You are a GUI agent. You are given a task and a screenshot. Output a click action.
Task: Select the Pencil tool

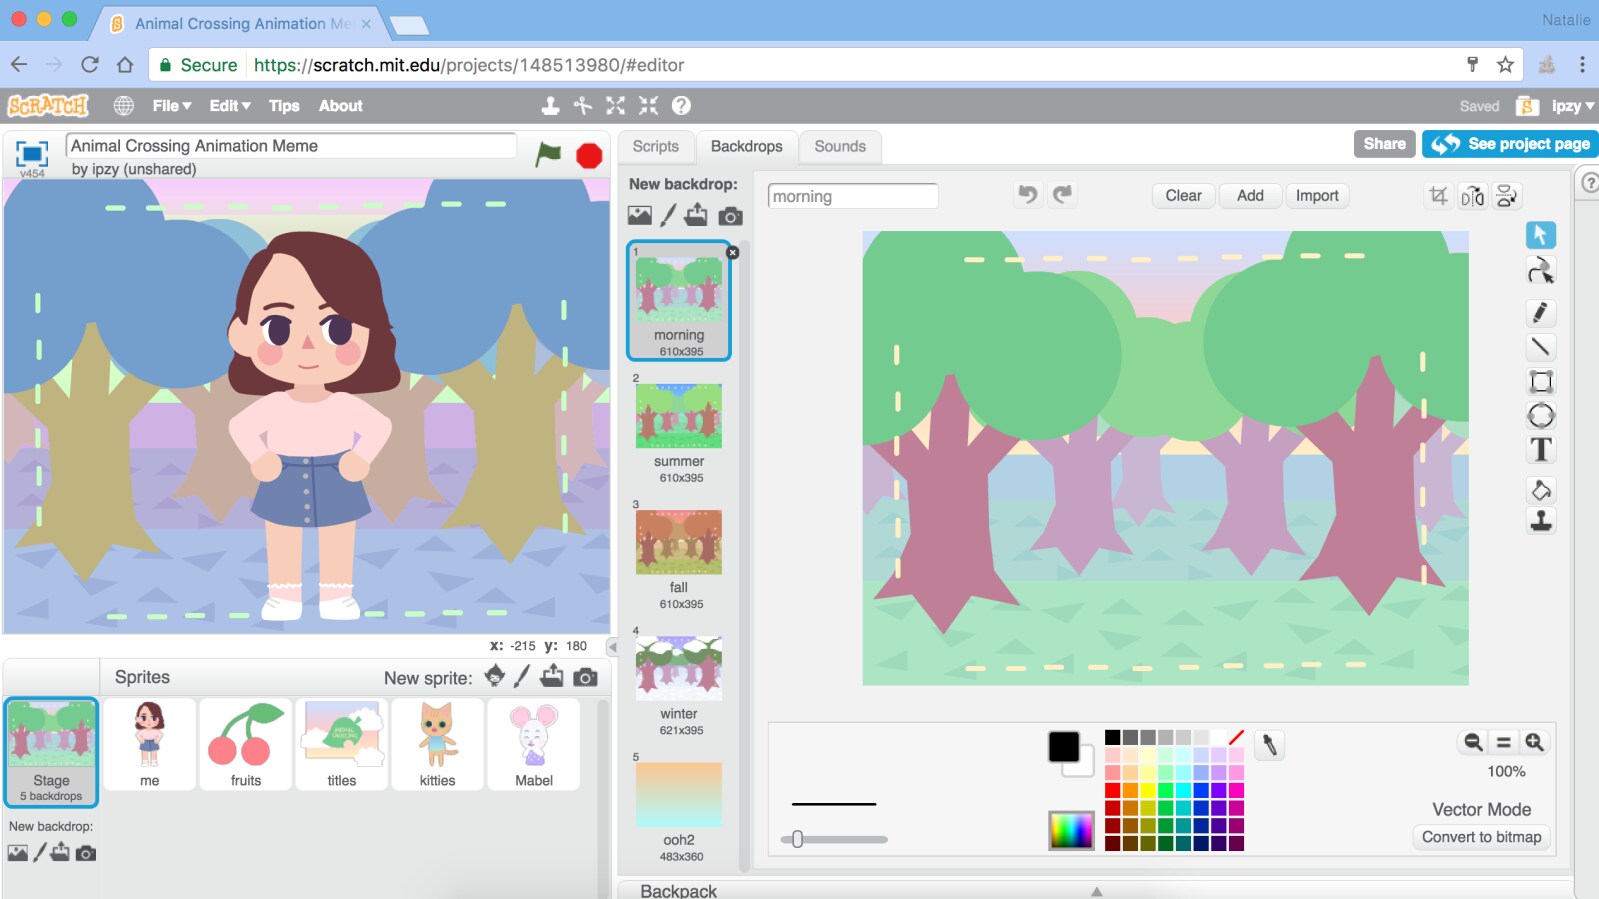point(1540,313)
